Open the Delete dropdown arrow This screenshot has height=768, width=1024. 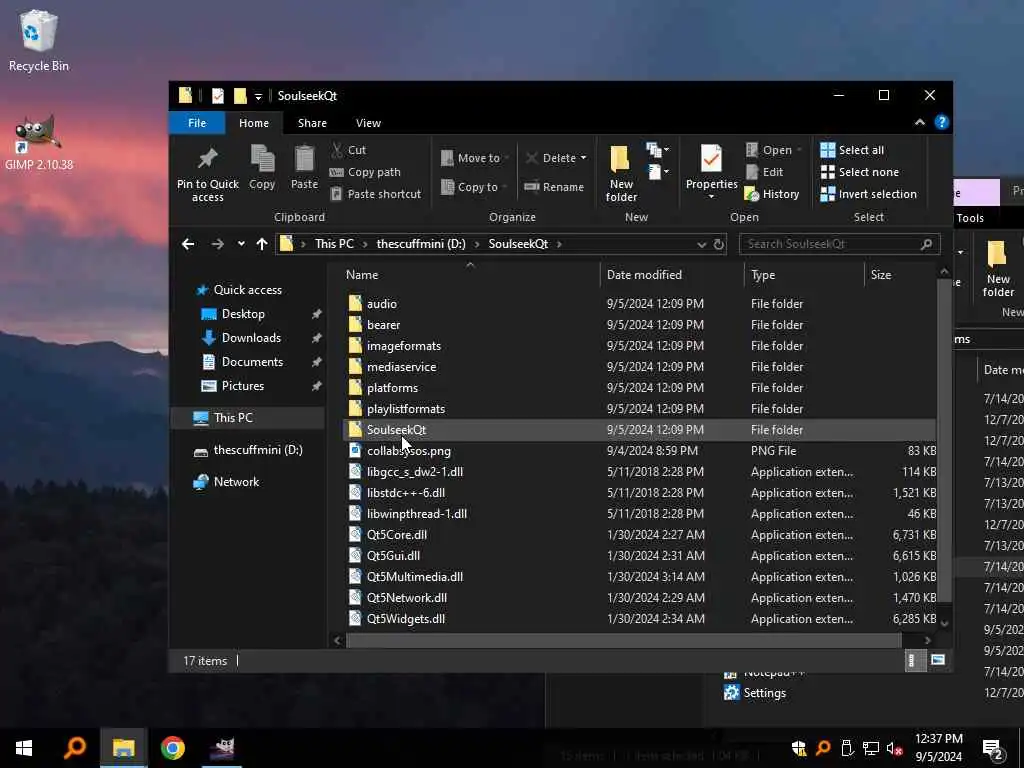click(x=583, y=158)
